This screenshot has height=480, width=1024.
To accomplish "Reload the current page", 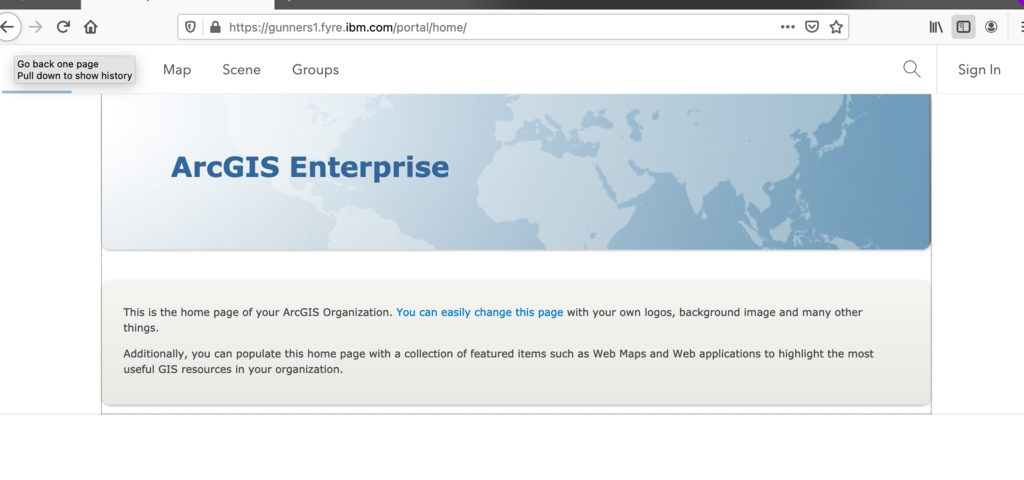I will (63, 27).
